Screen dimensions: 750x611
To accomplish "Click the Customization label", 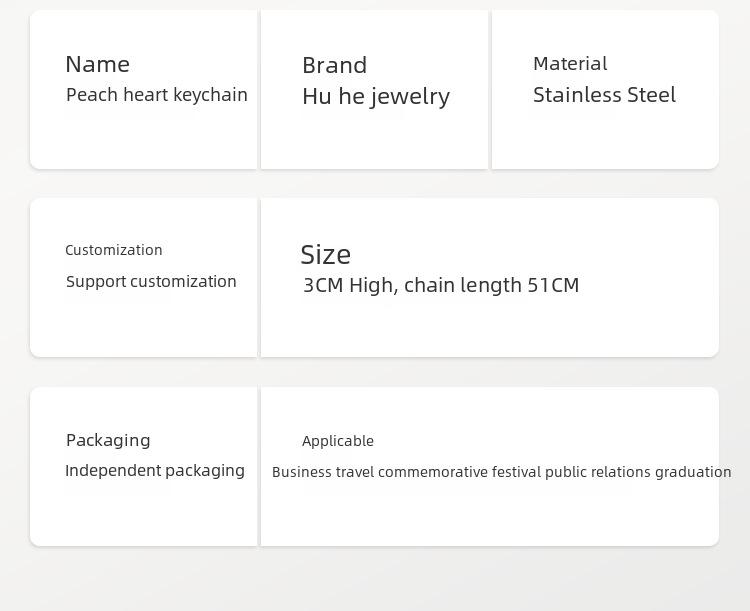I will click(x=114, y=250).
